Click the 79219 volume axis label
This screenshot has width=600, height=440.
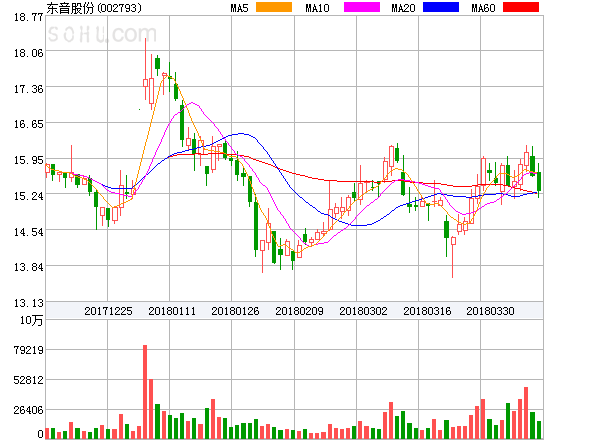pyautogui.click(x=29, y=350)
